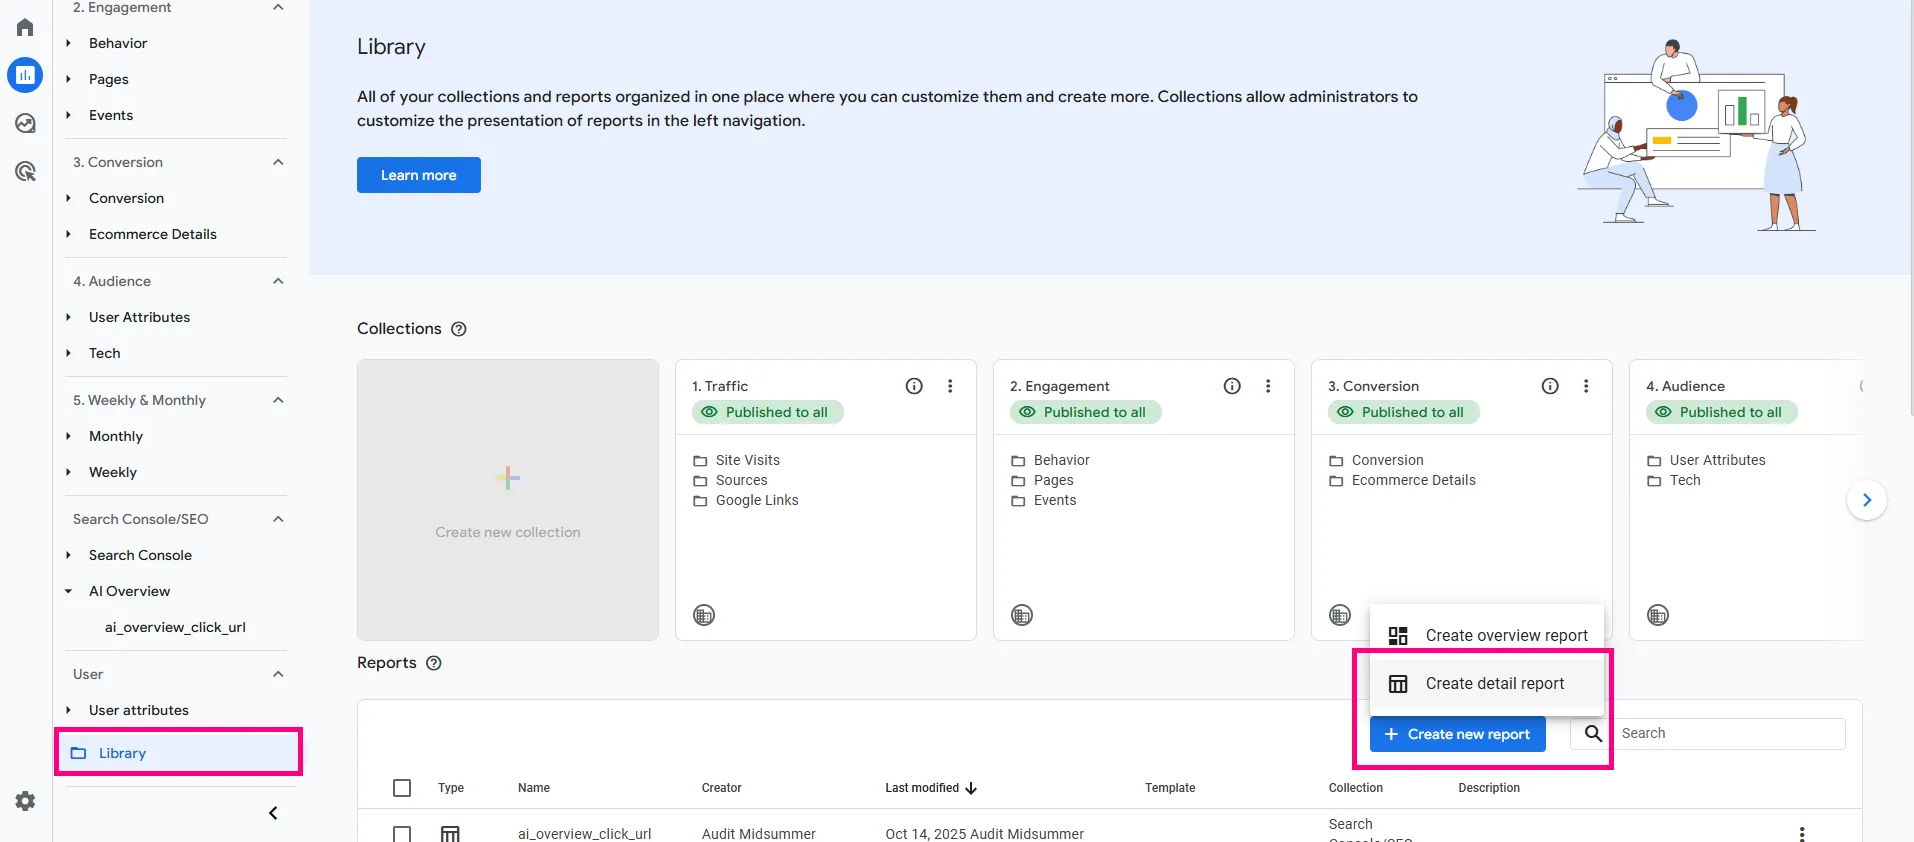Collapse the 3. Conversion navigation section

pyautogui.click(x=278, y=162)
